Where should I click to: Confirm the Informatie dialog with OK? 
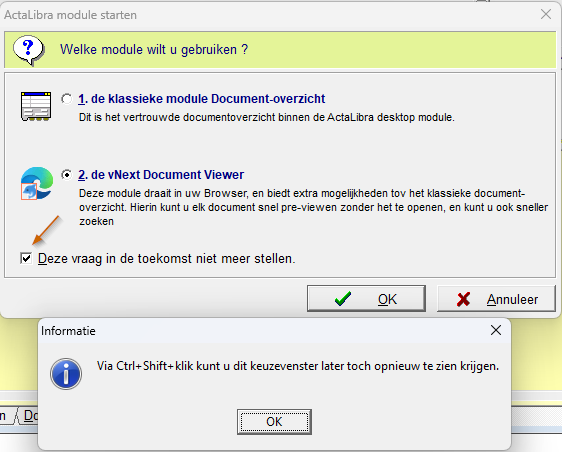pyautogui.click(x=274, y=422)
